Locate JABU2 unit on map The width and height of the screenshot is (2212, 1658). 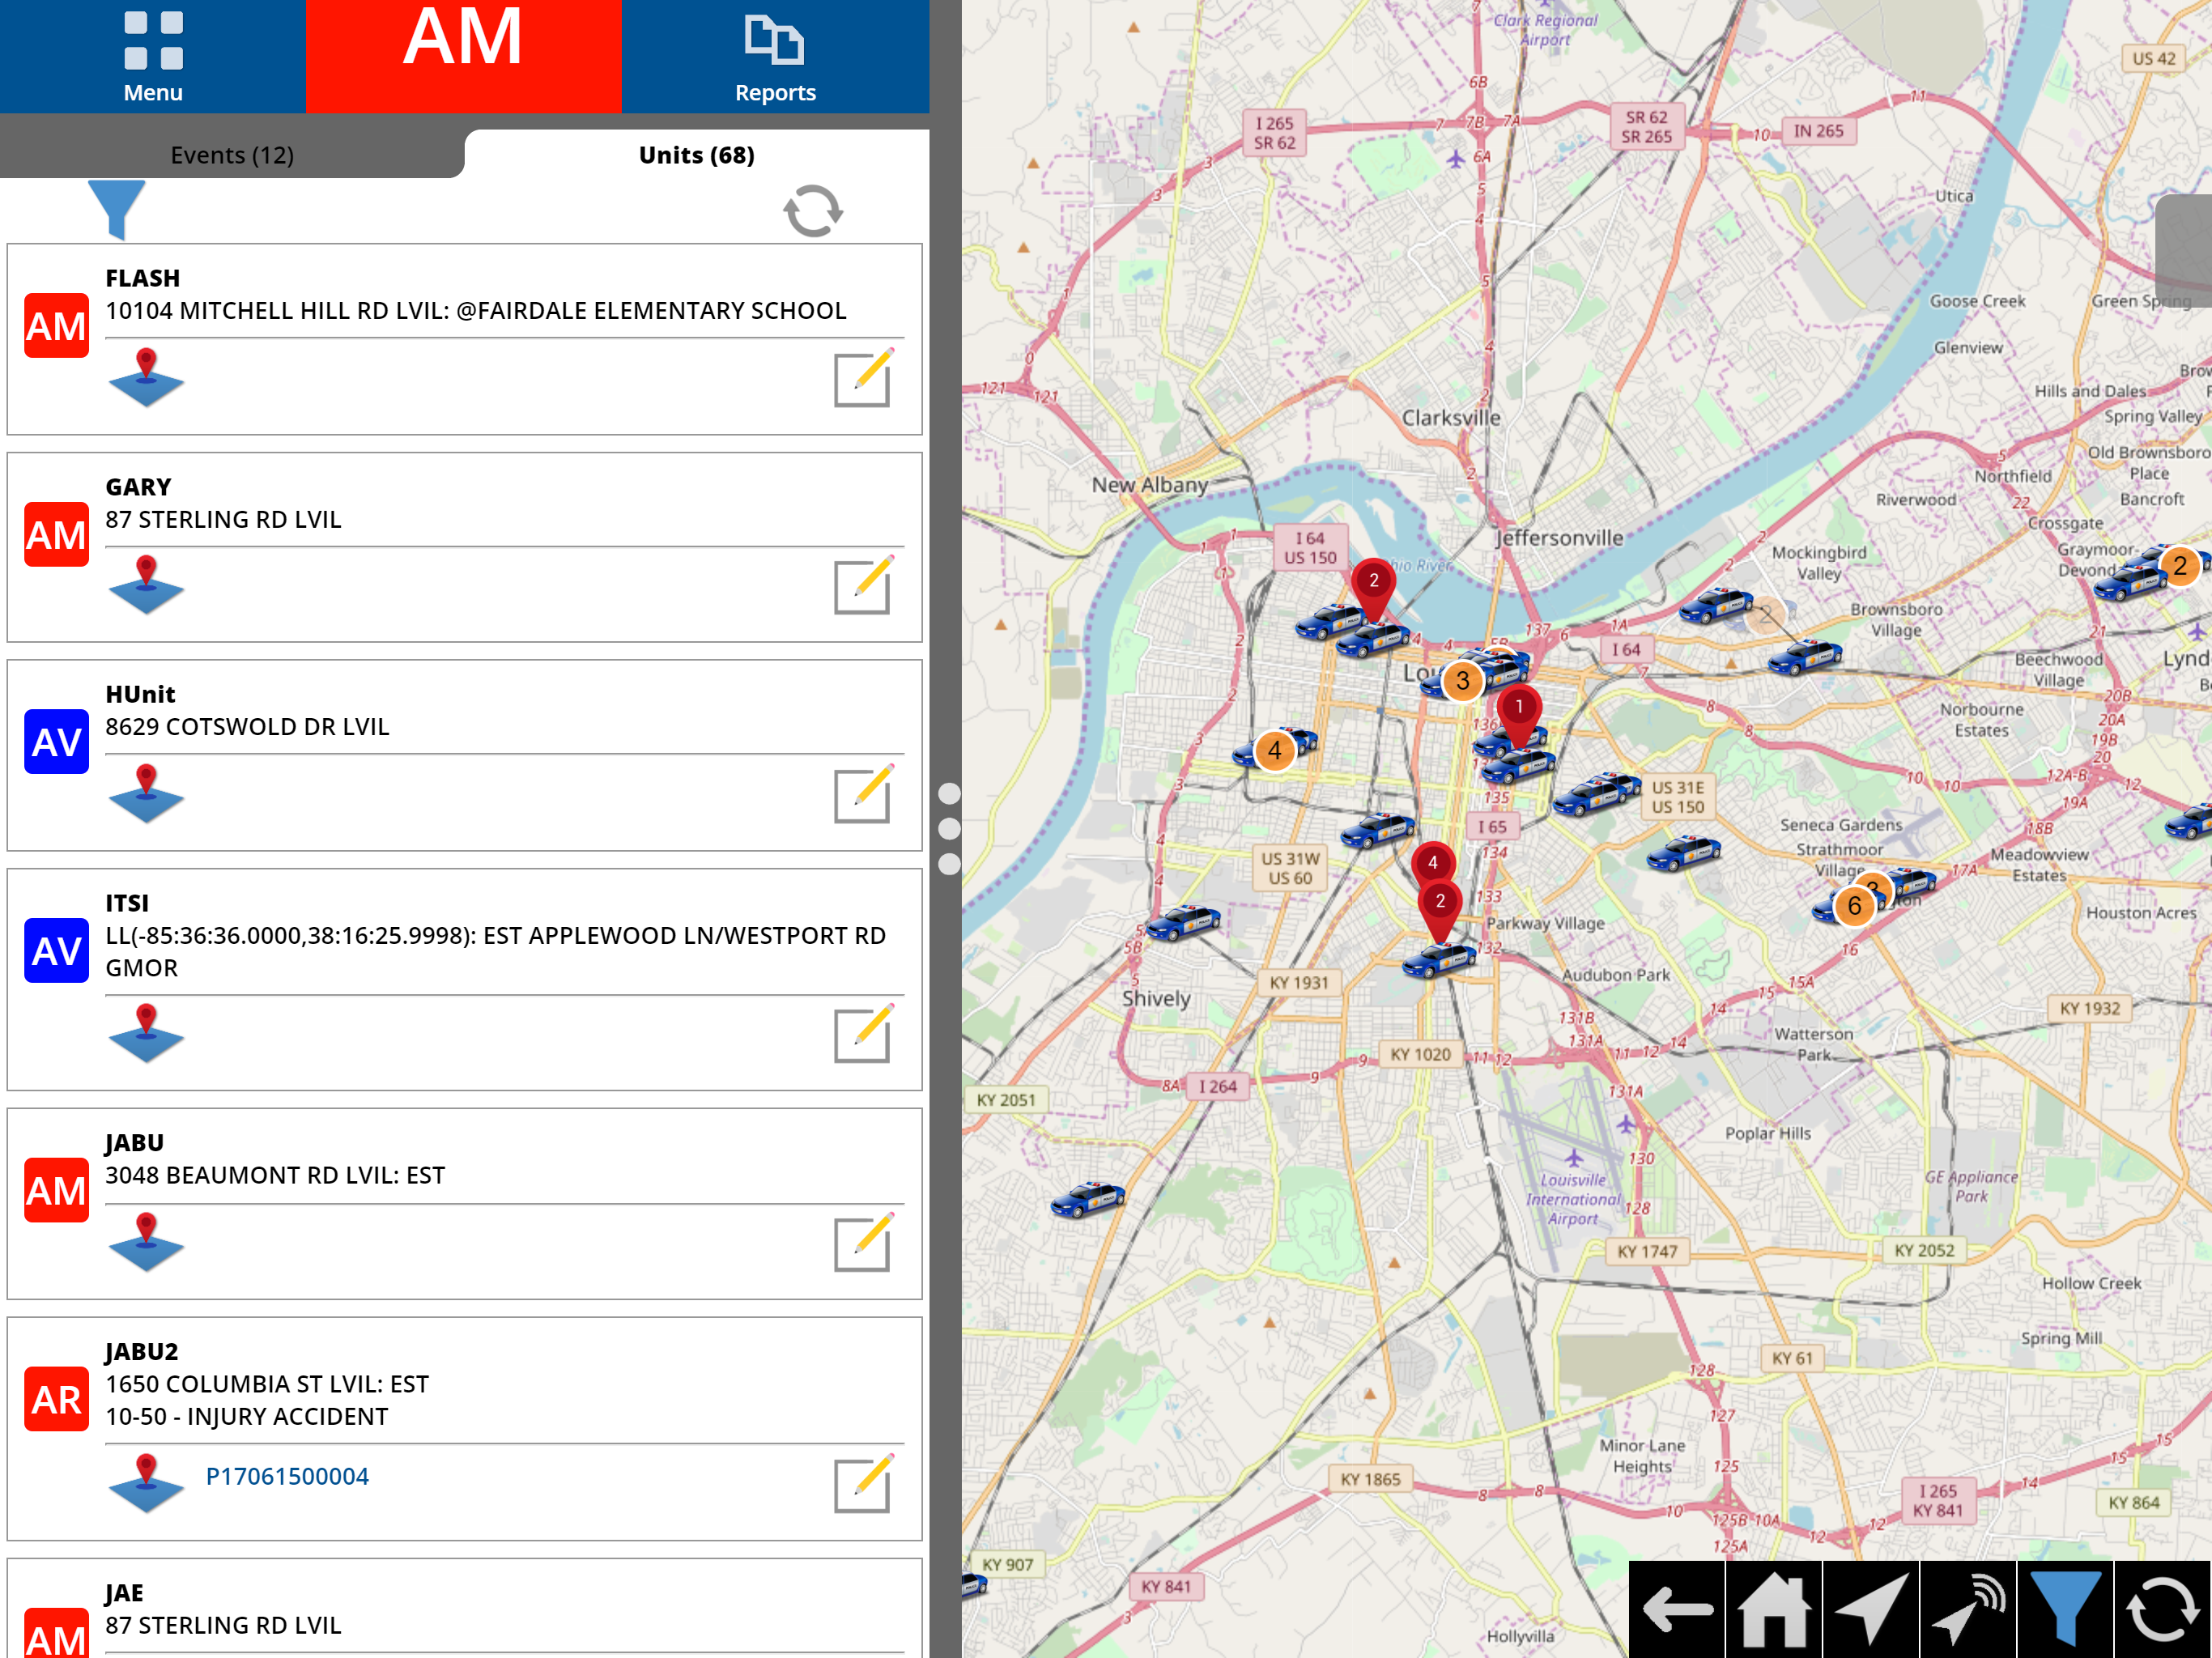click(x=146, y=1484)
